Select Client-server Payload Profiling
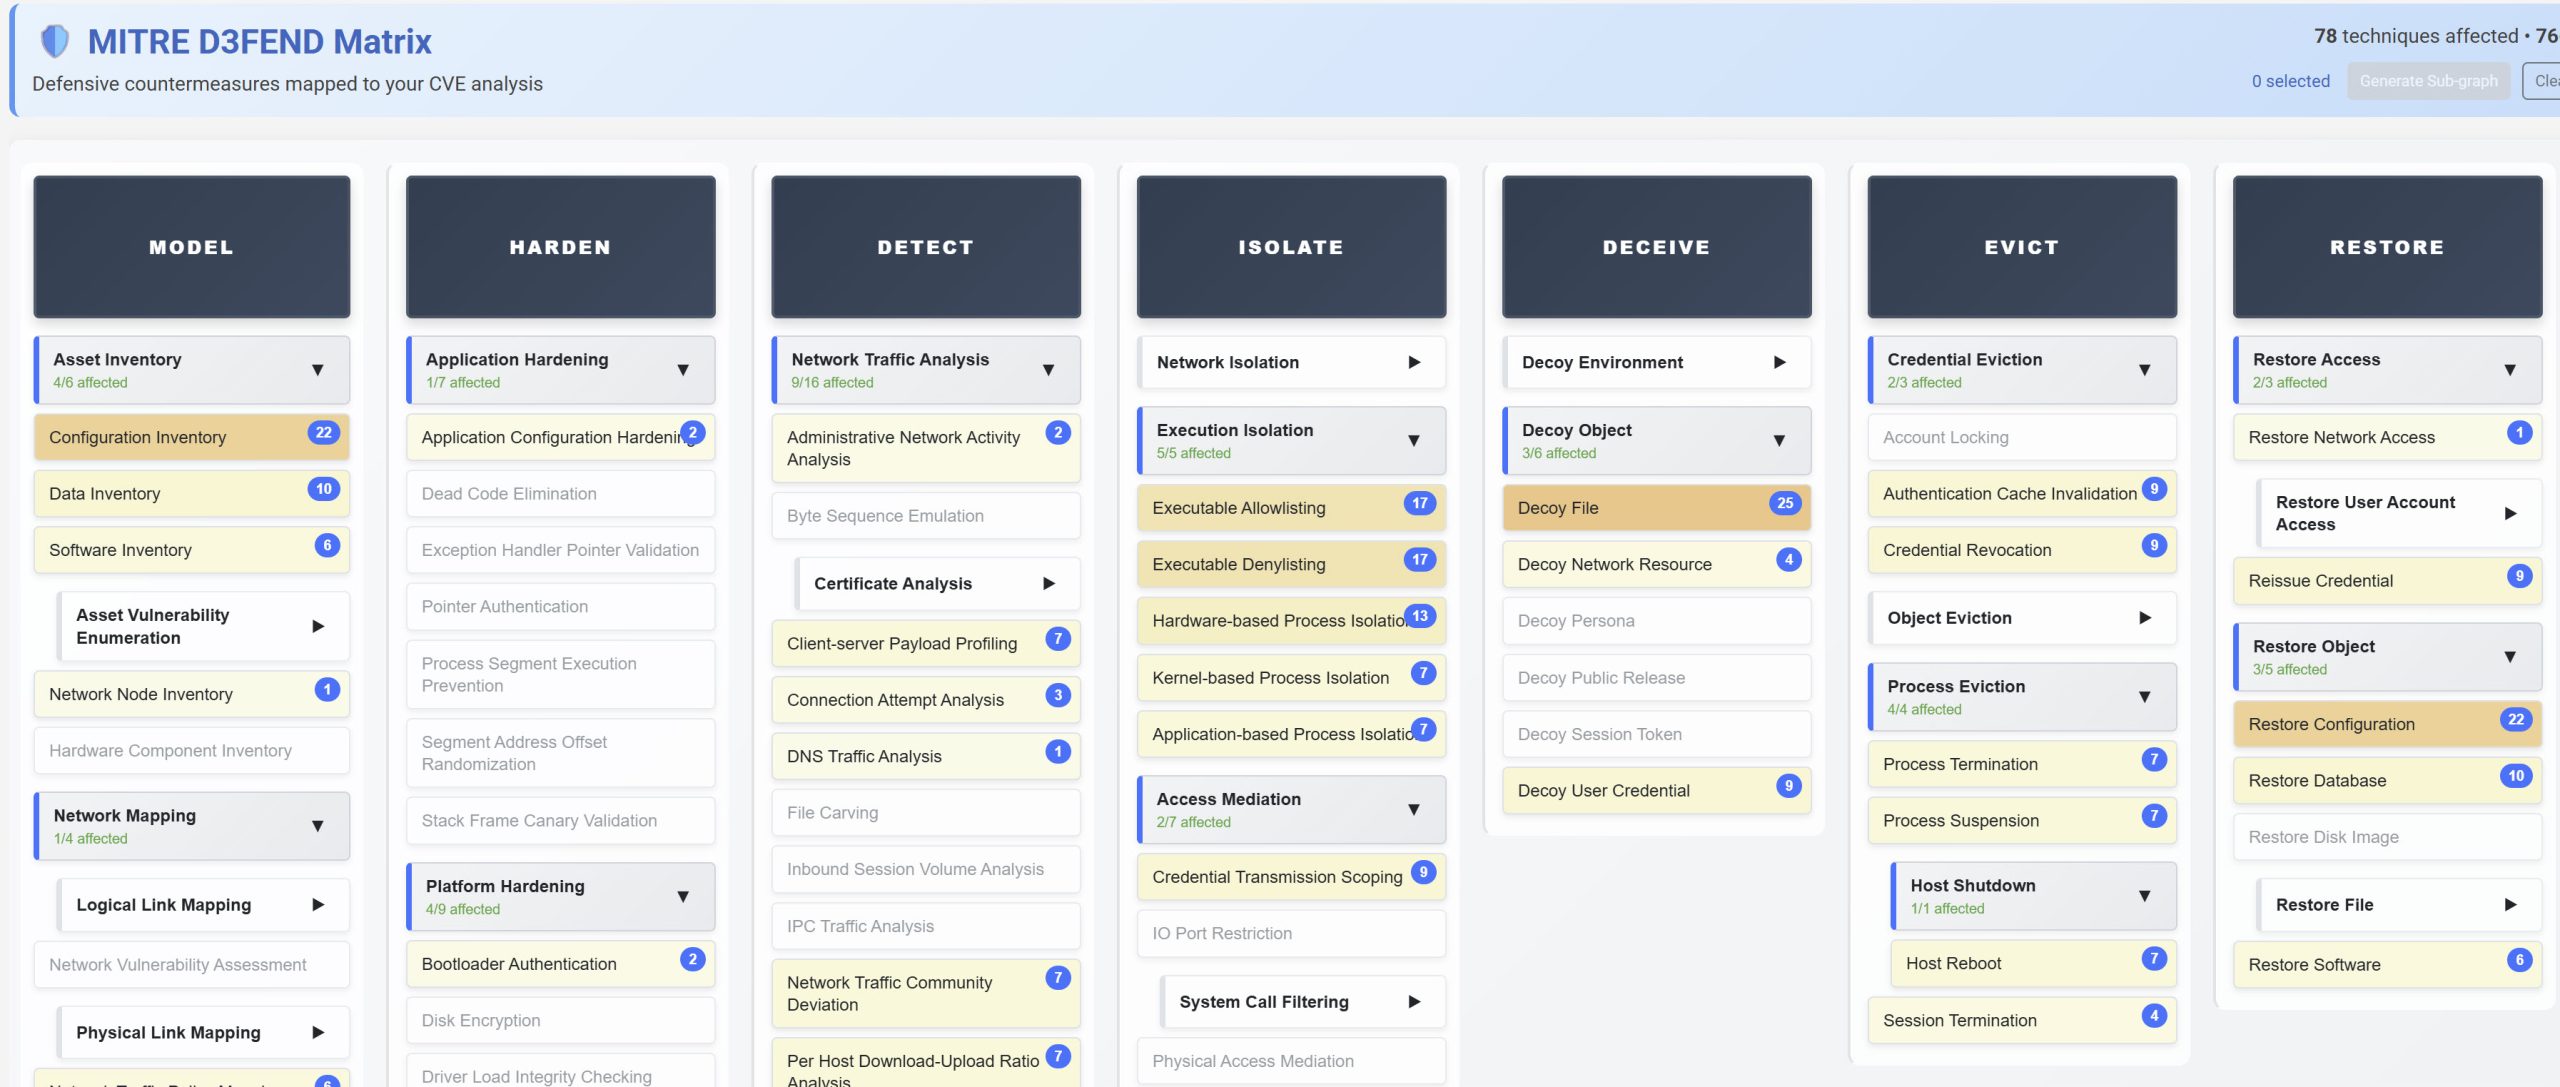 [x=926, y=643]
